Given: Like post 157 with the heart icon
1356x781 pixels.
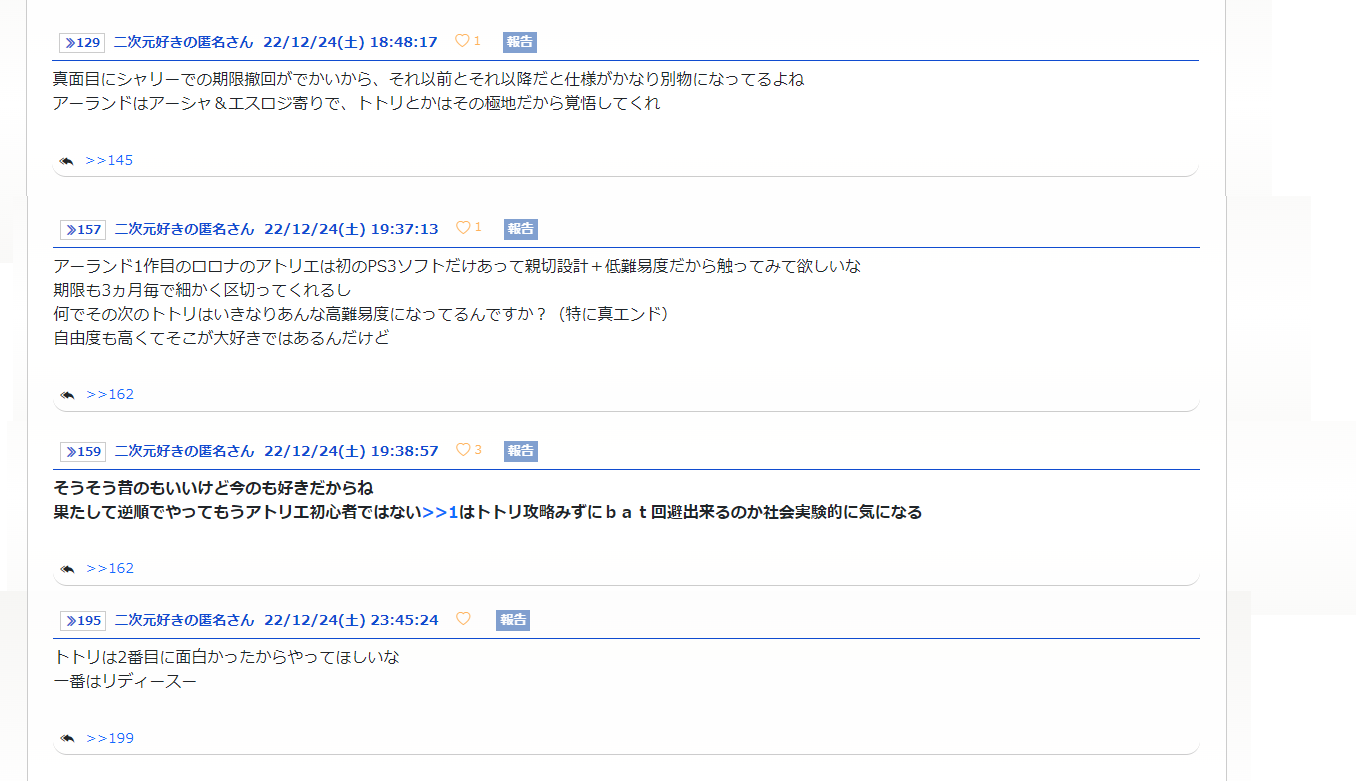Looking at the screenshot, I should (463, 228).
